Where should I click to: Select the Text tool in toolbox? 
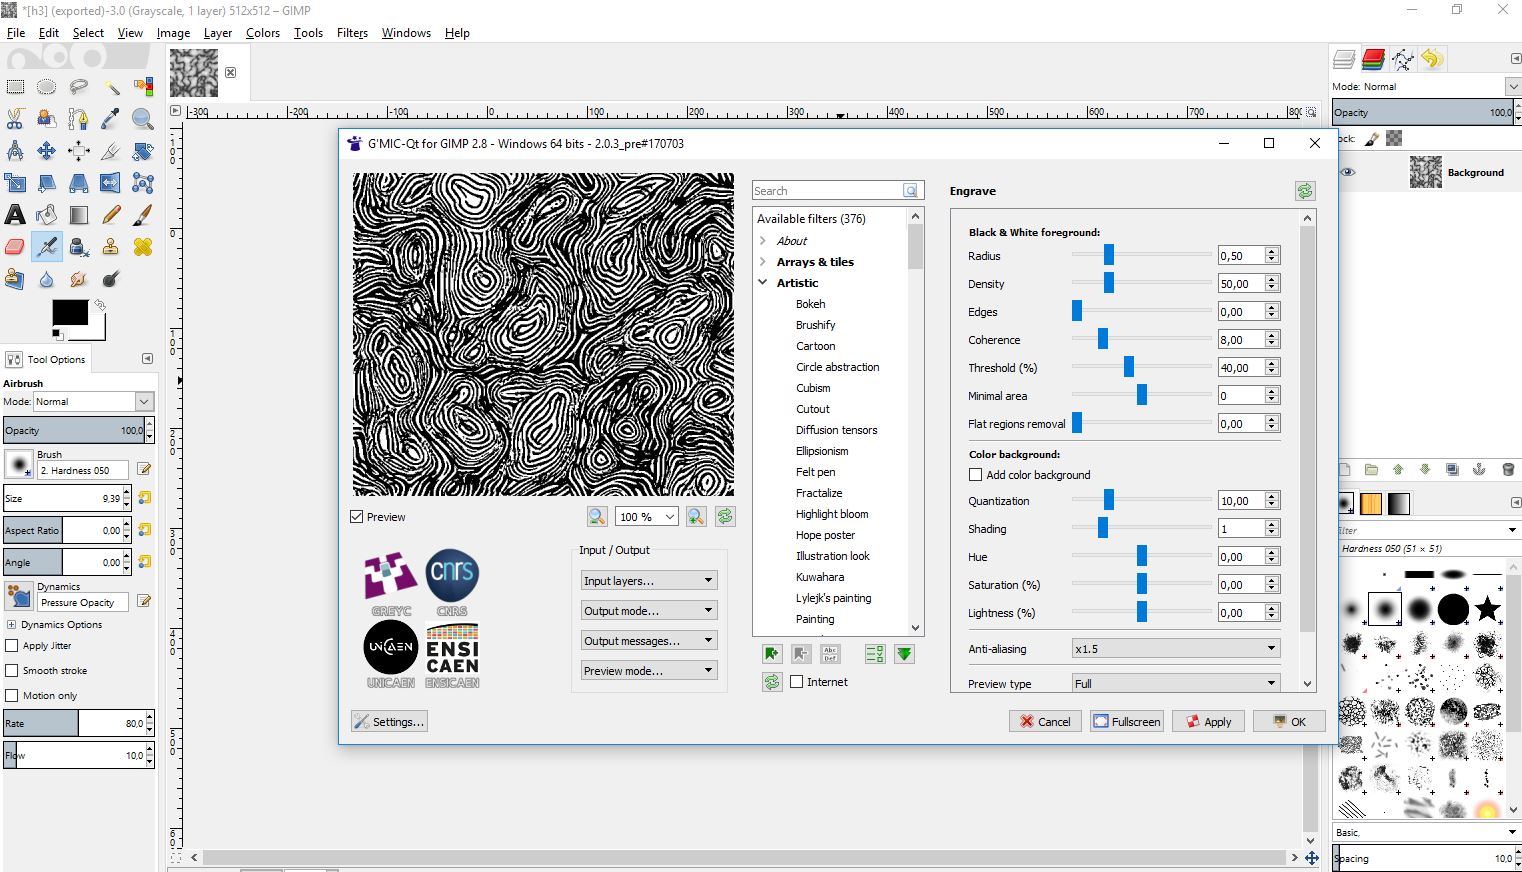[x=15, y=214]
